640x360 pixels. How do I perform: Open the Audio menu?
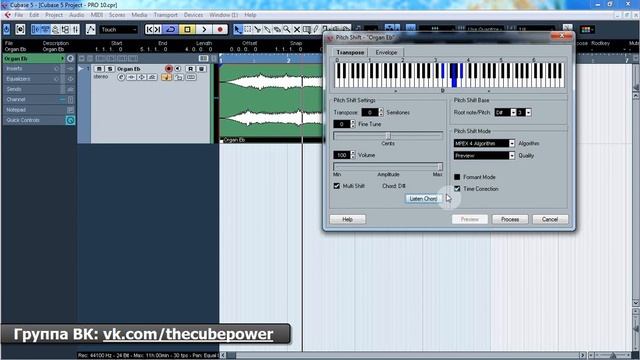click(x=76, y=15)
